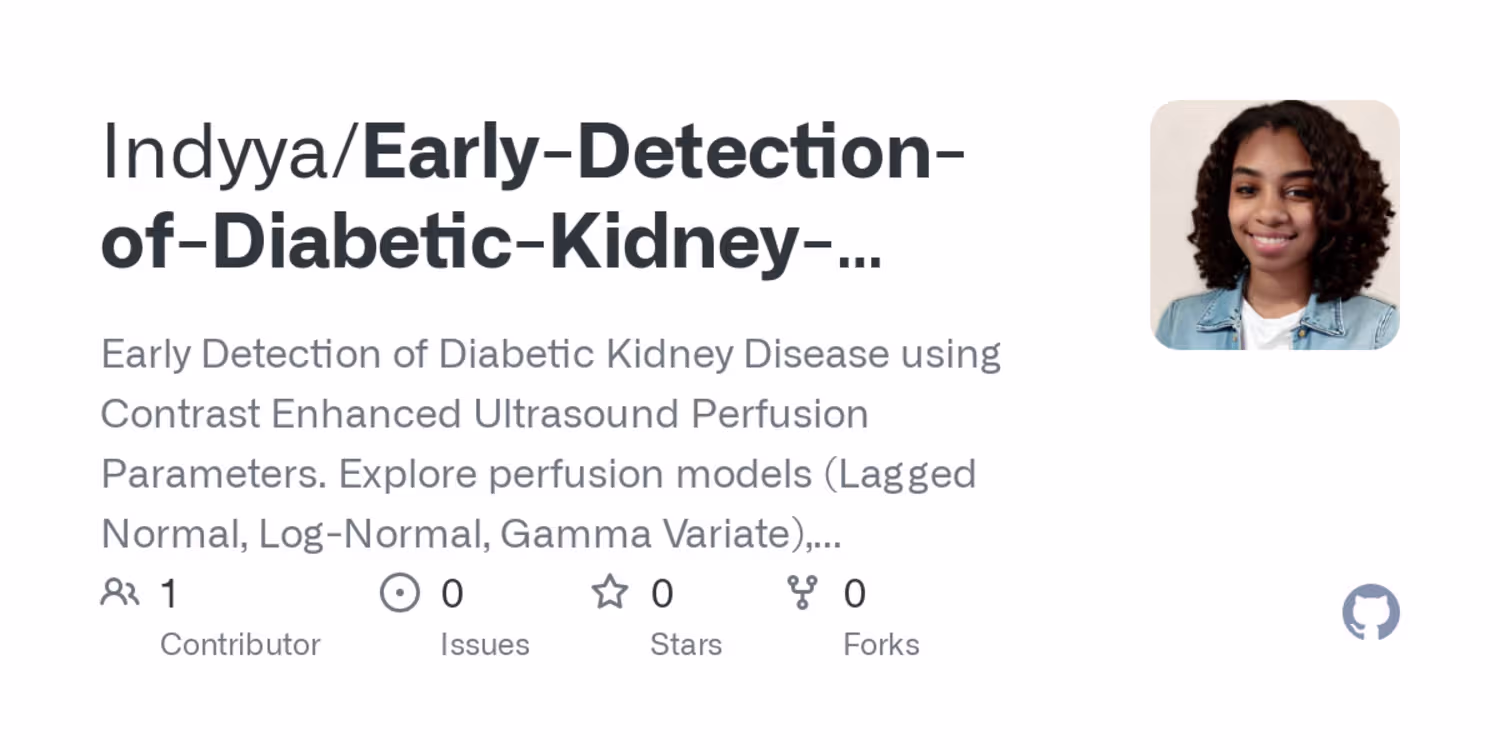Open the repository owner's avatar photo

tap(1274, 225)
